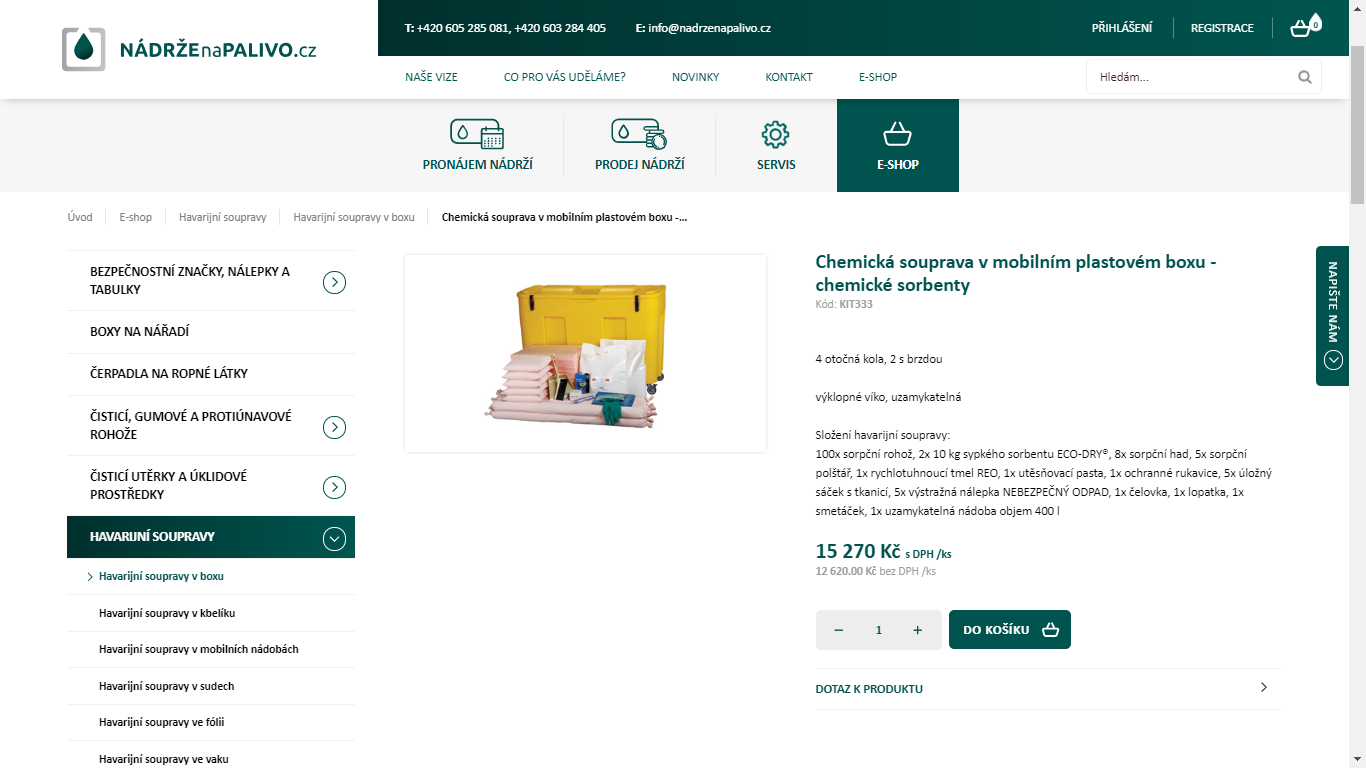
Task: Click price without VAT 12 620.00 Kč
Action: click(846, 571)
